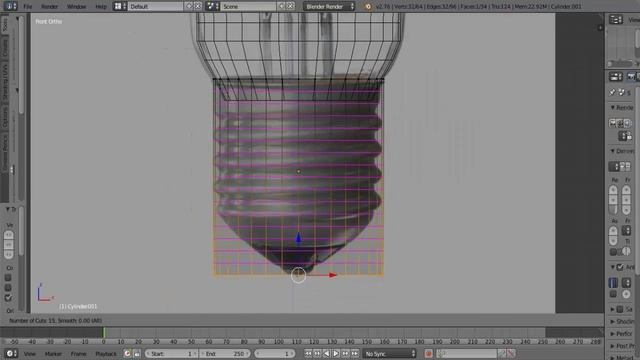Open the Help menu

click(100, 7)
